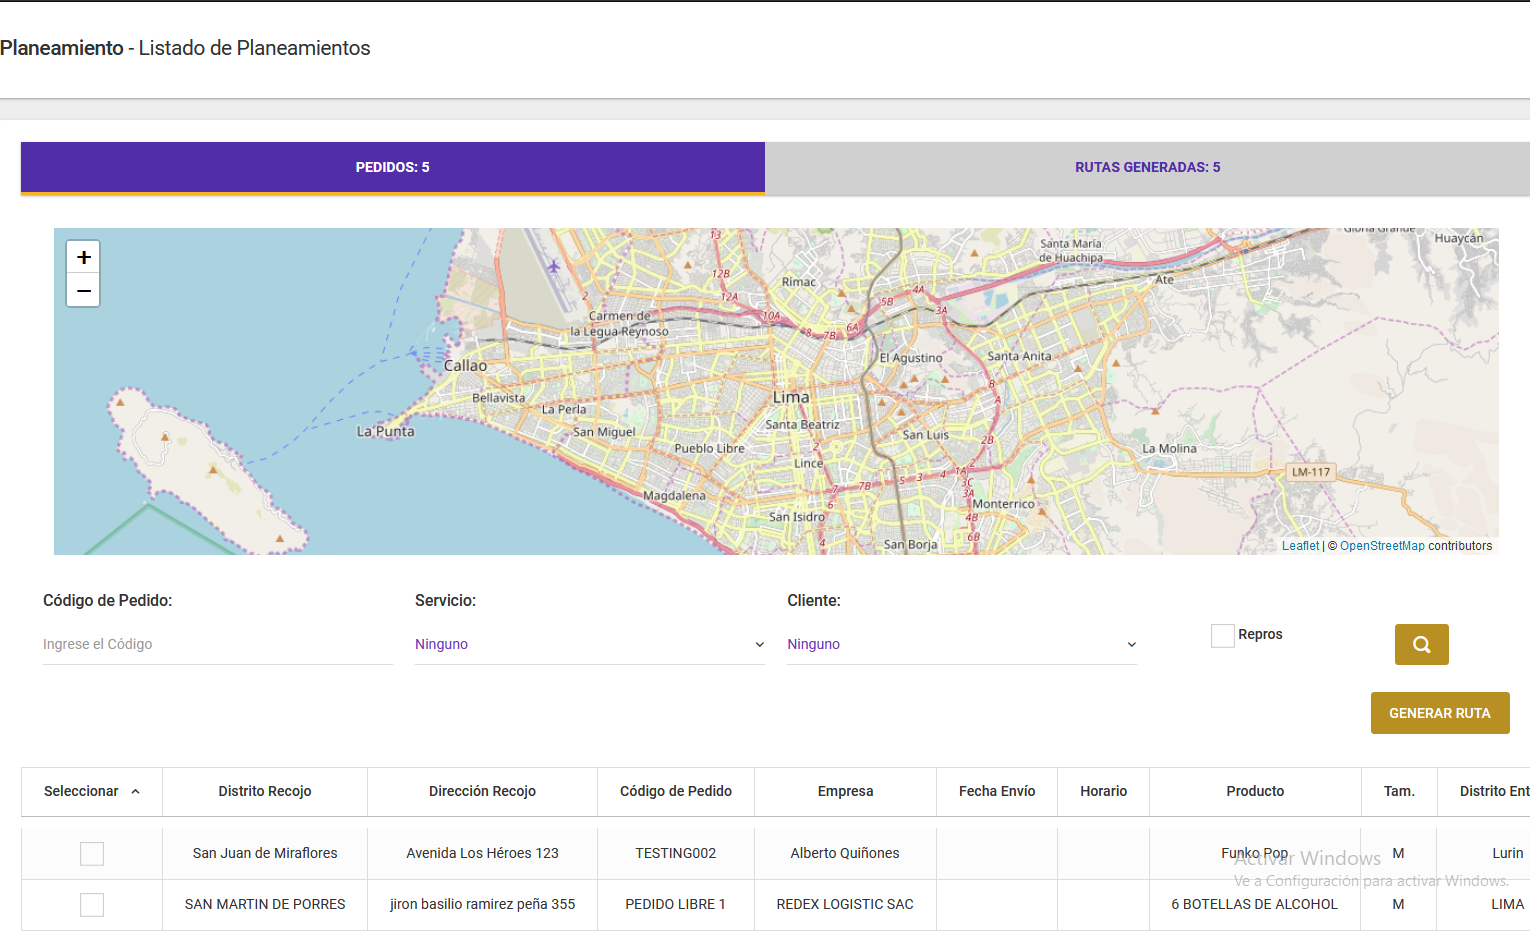
Task: Open the Cliente dropdown
Action: [961, 645]
